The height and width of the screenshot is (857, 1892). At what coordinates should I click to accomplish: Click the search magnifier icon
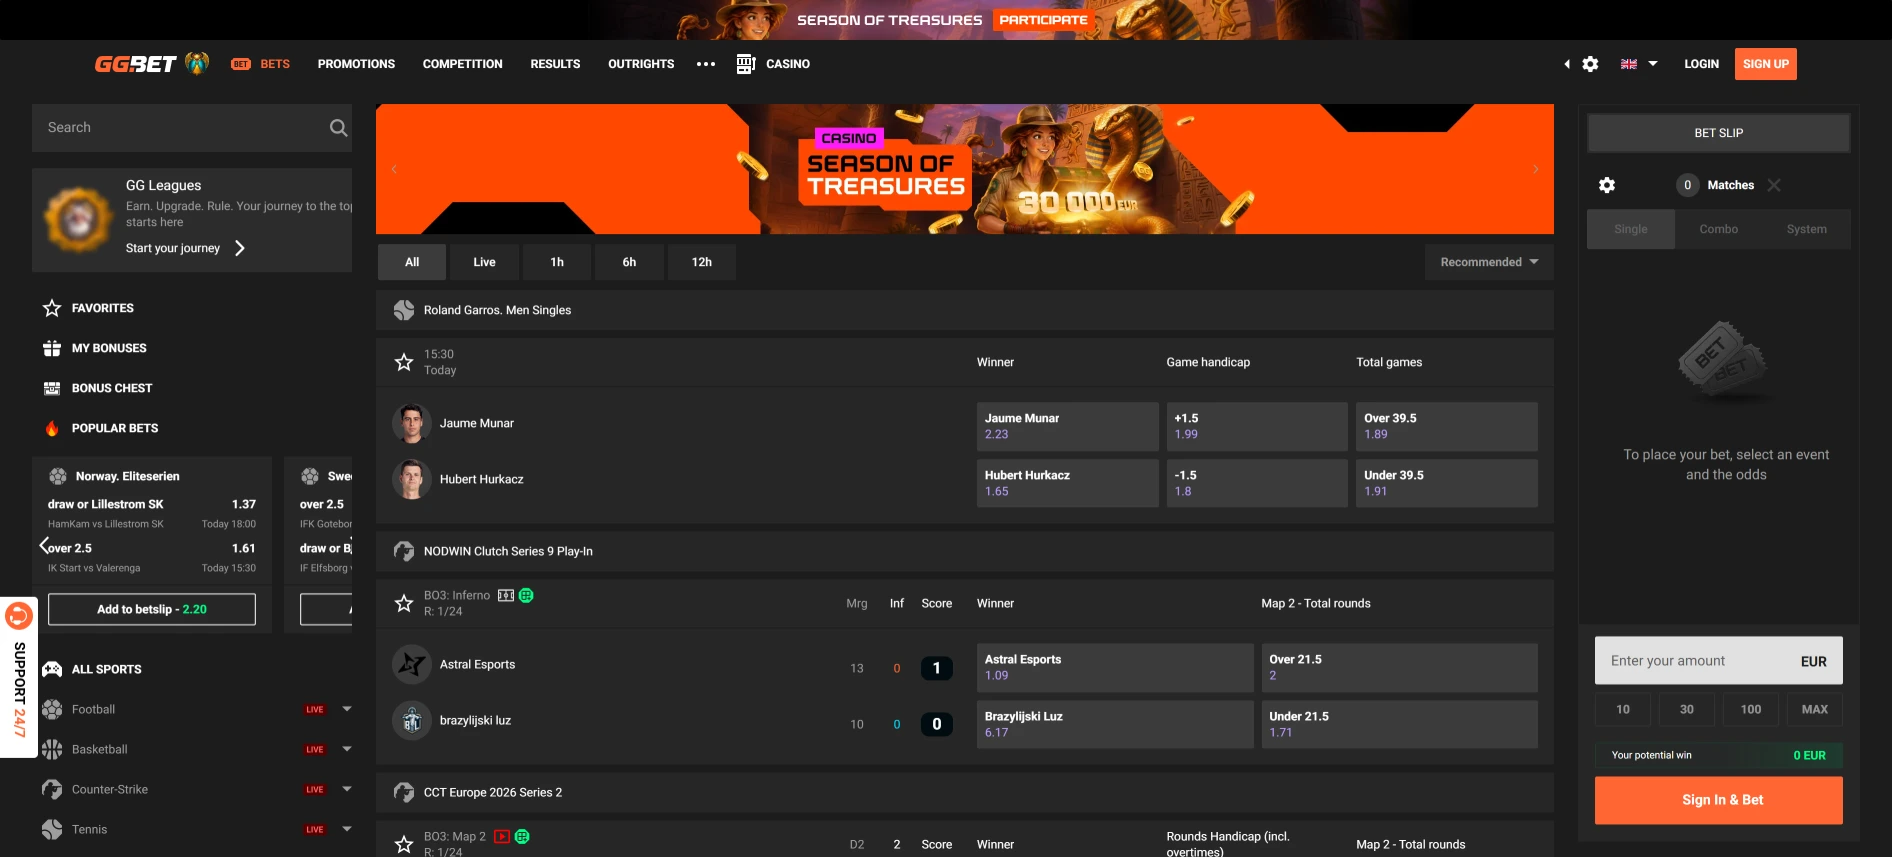[338, 128]
